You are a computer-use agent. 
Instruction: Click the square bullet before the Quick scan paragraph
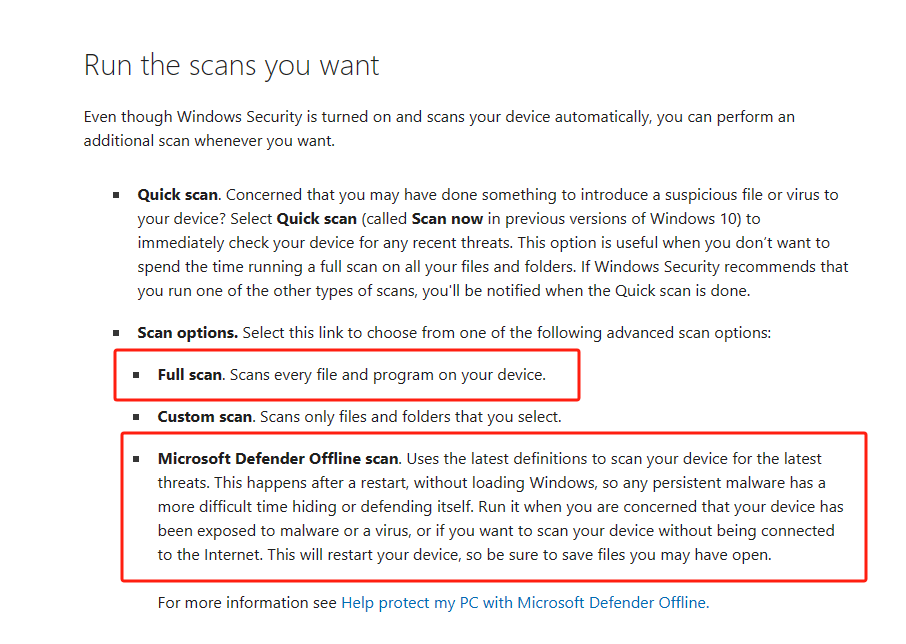(x=116, y=195)
